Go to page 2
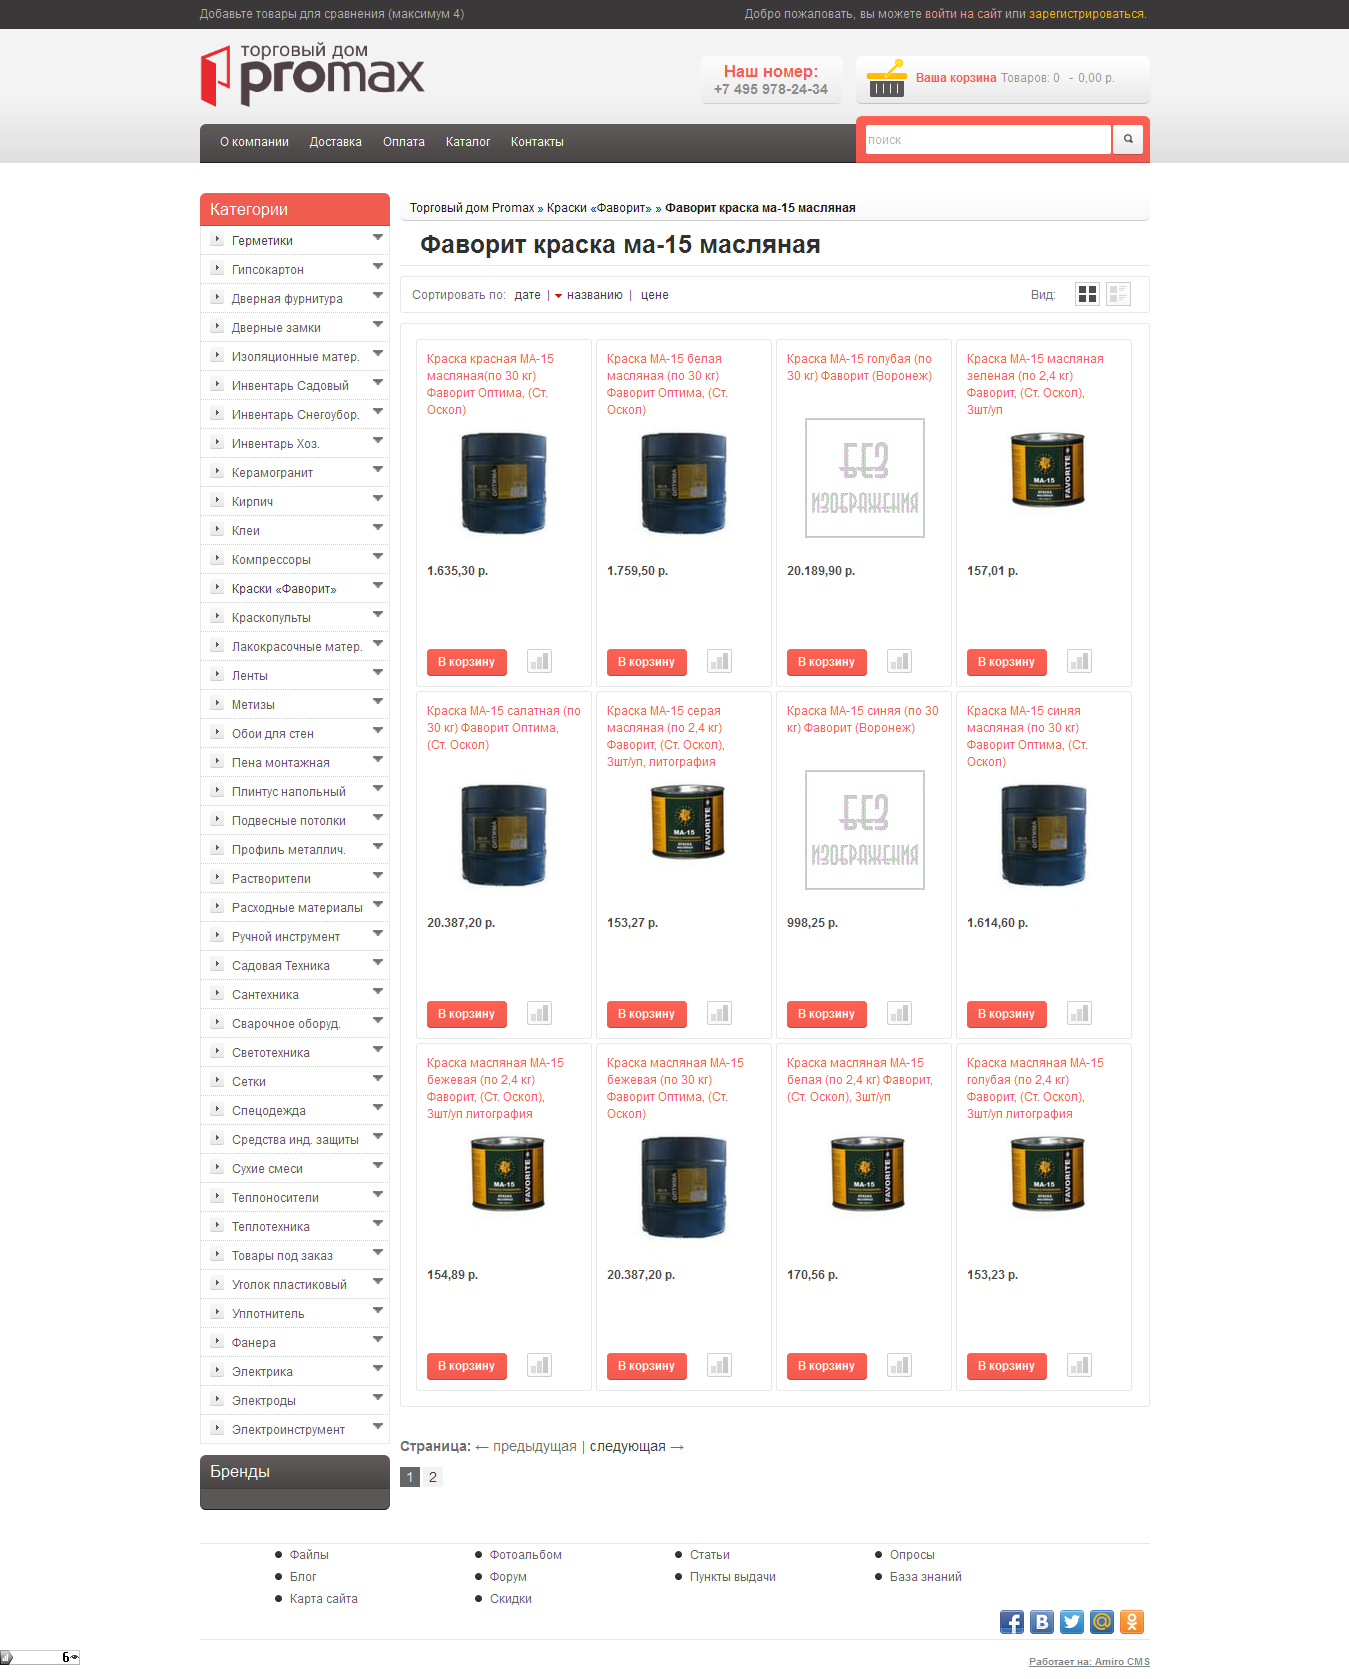 coord(433,1477)
